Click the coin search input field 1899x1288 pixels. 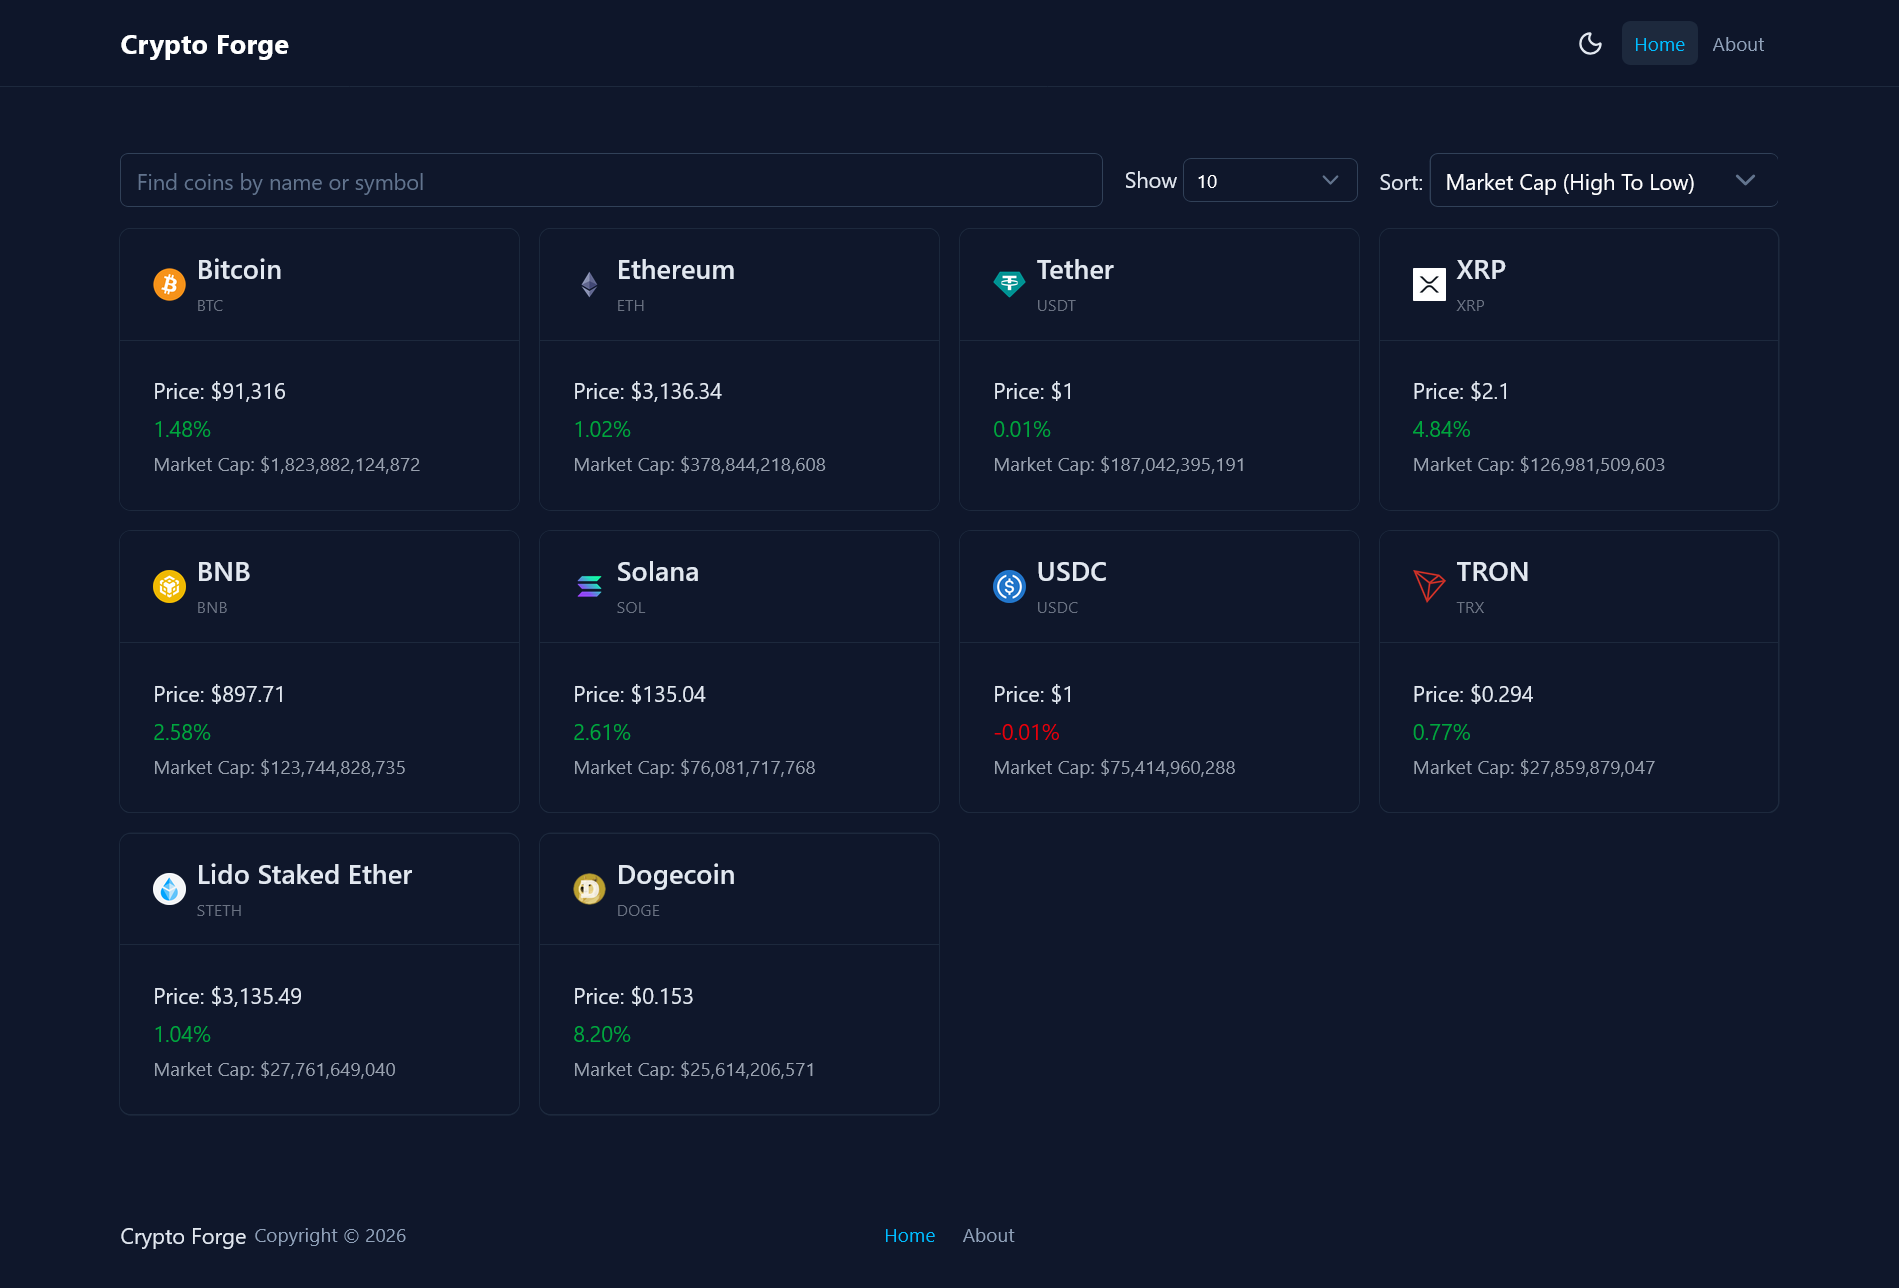point(610,180)
